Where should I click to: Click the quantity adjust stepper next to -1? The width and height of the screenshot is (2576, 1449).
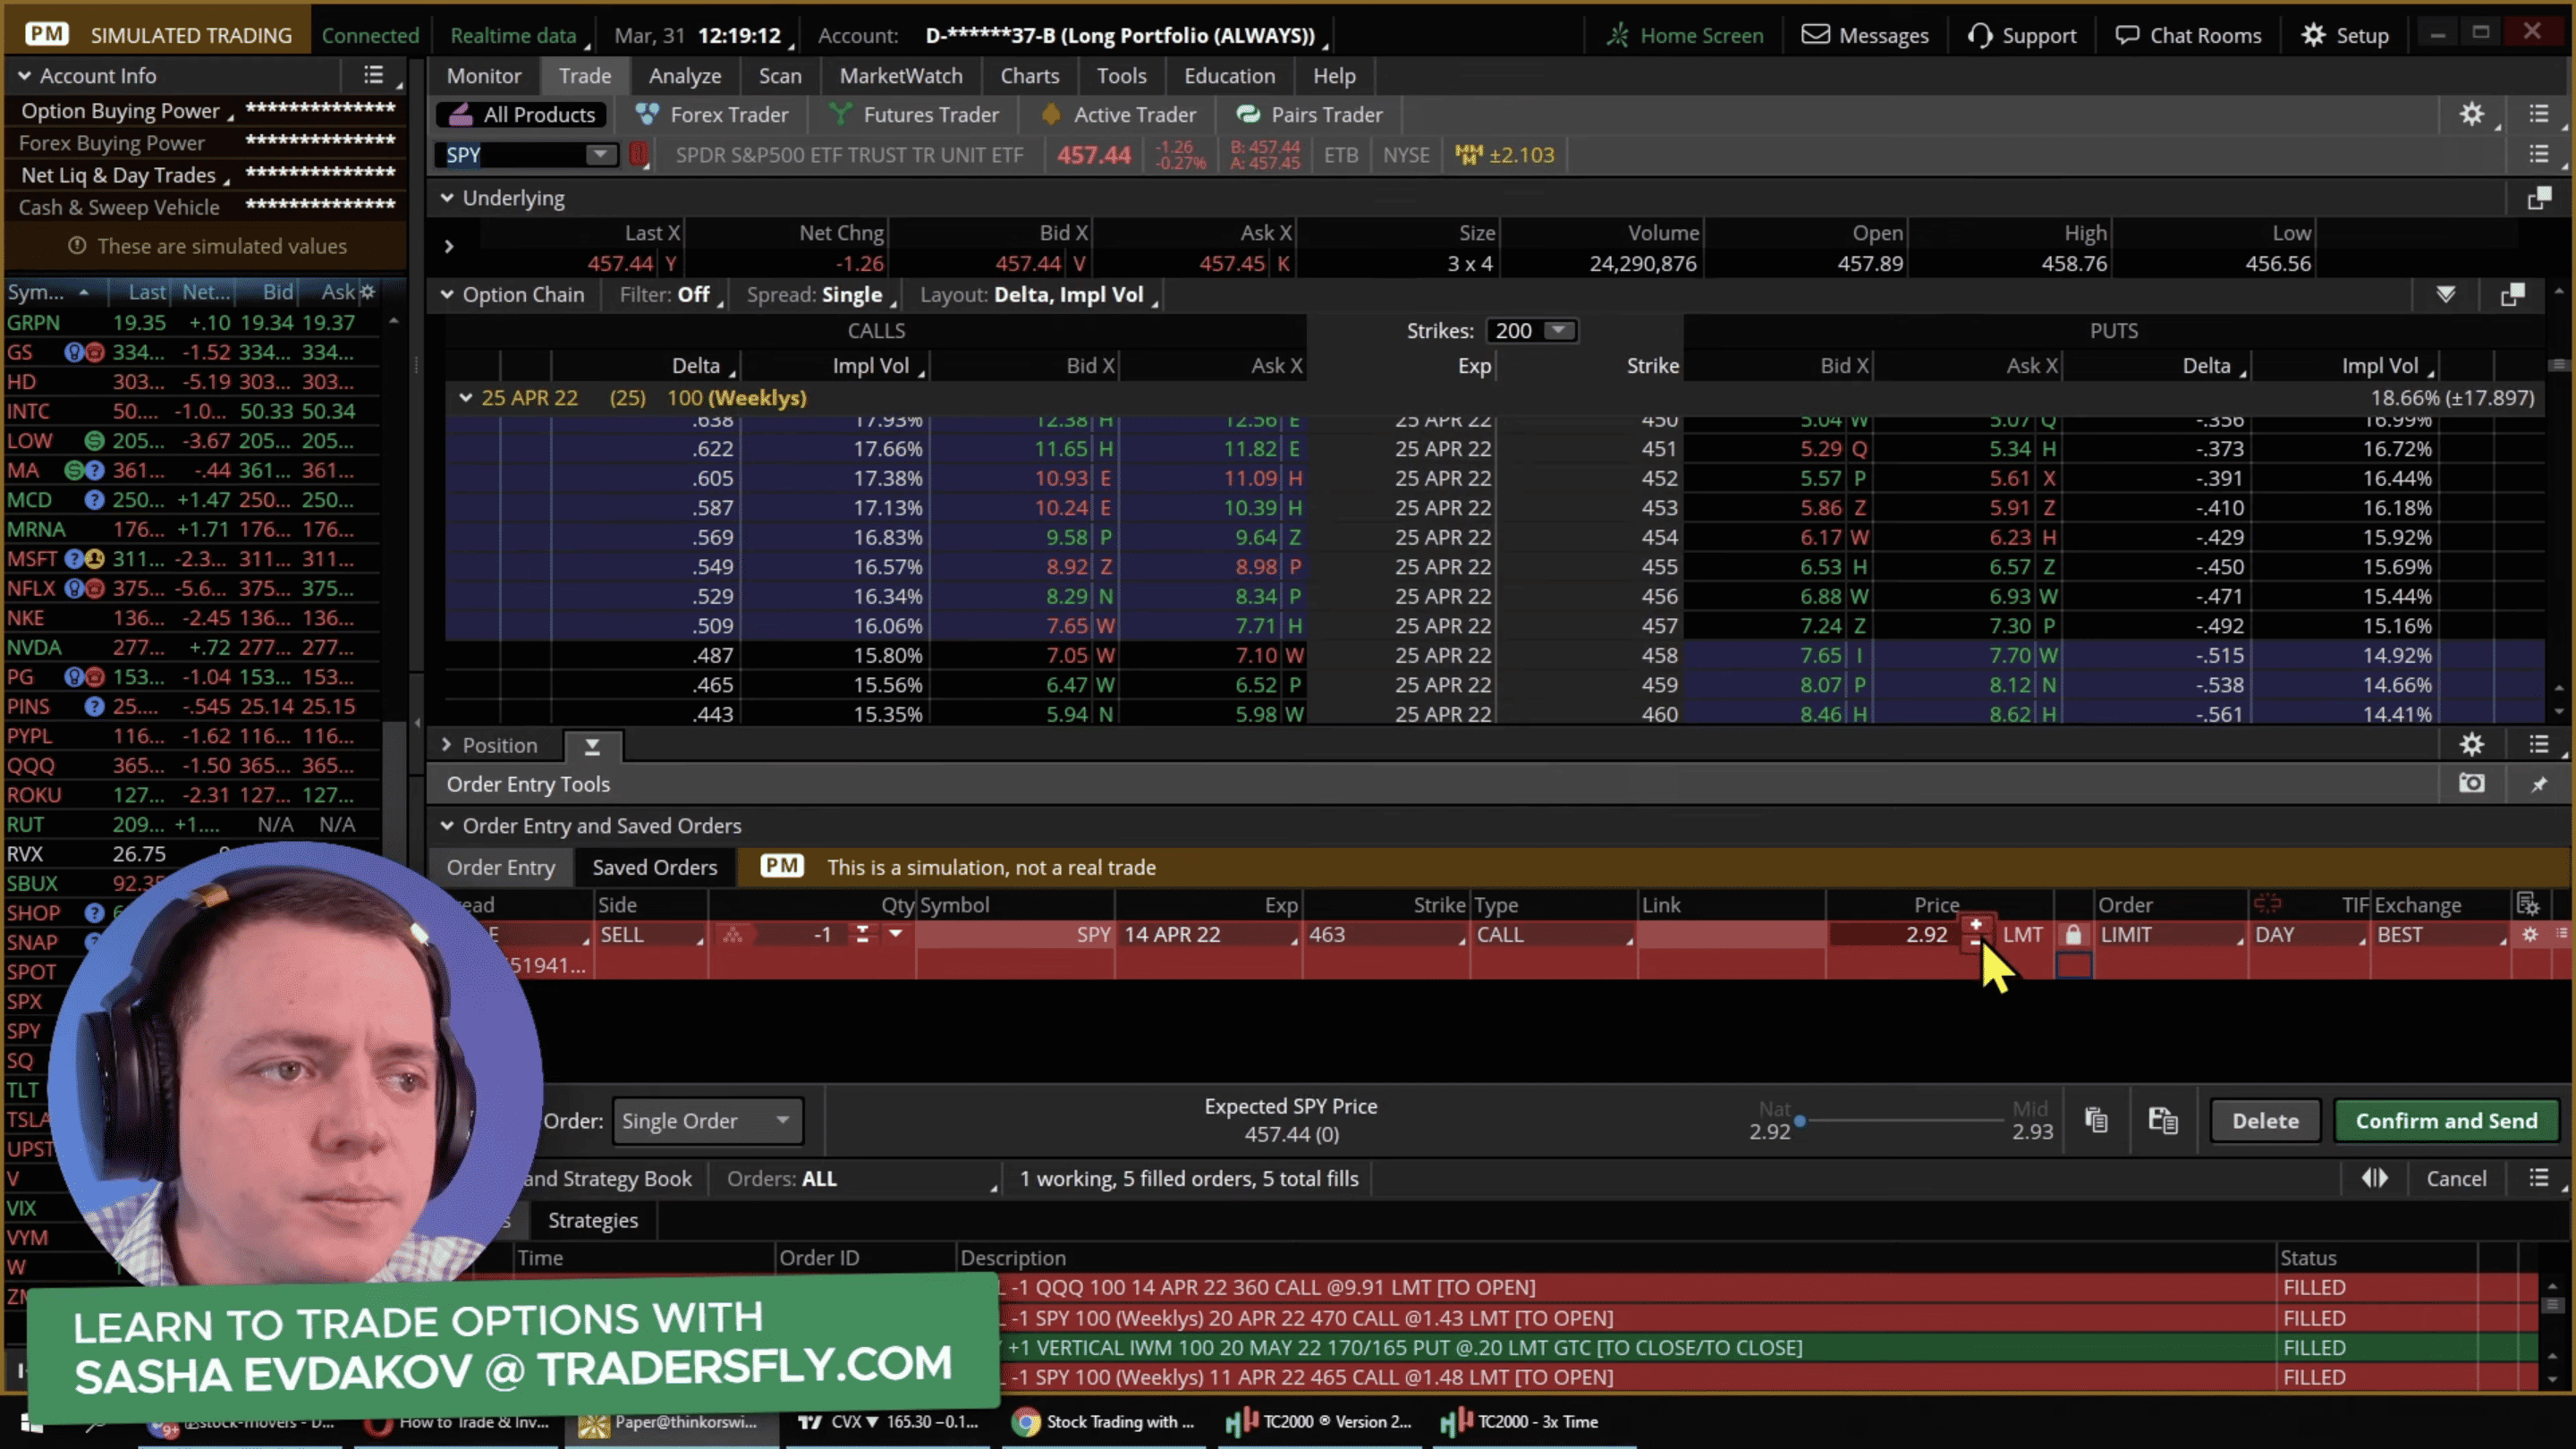(x=862, y=935)
